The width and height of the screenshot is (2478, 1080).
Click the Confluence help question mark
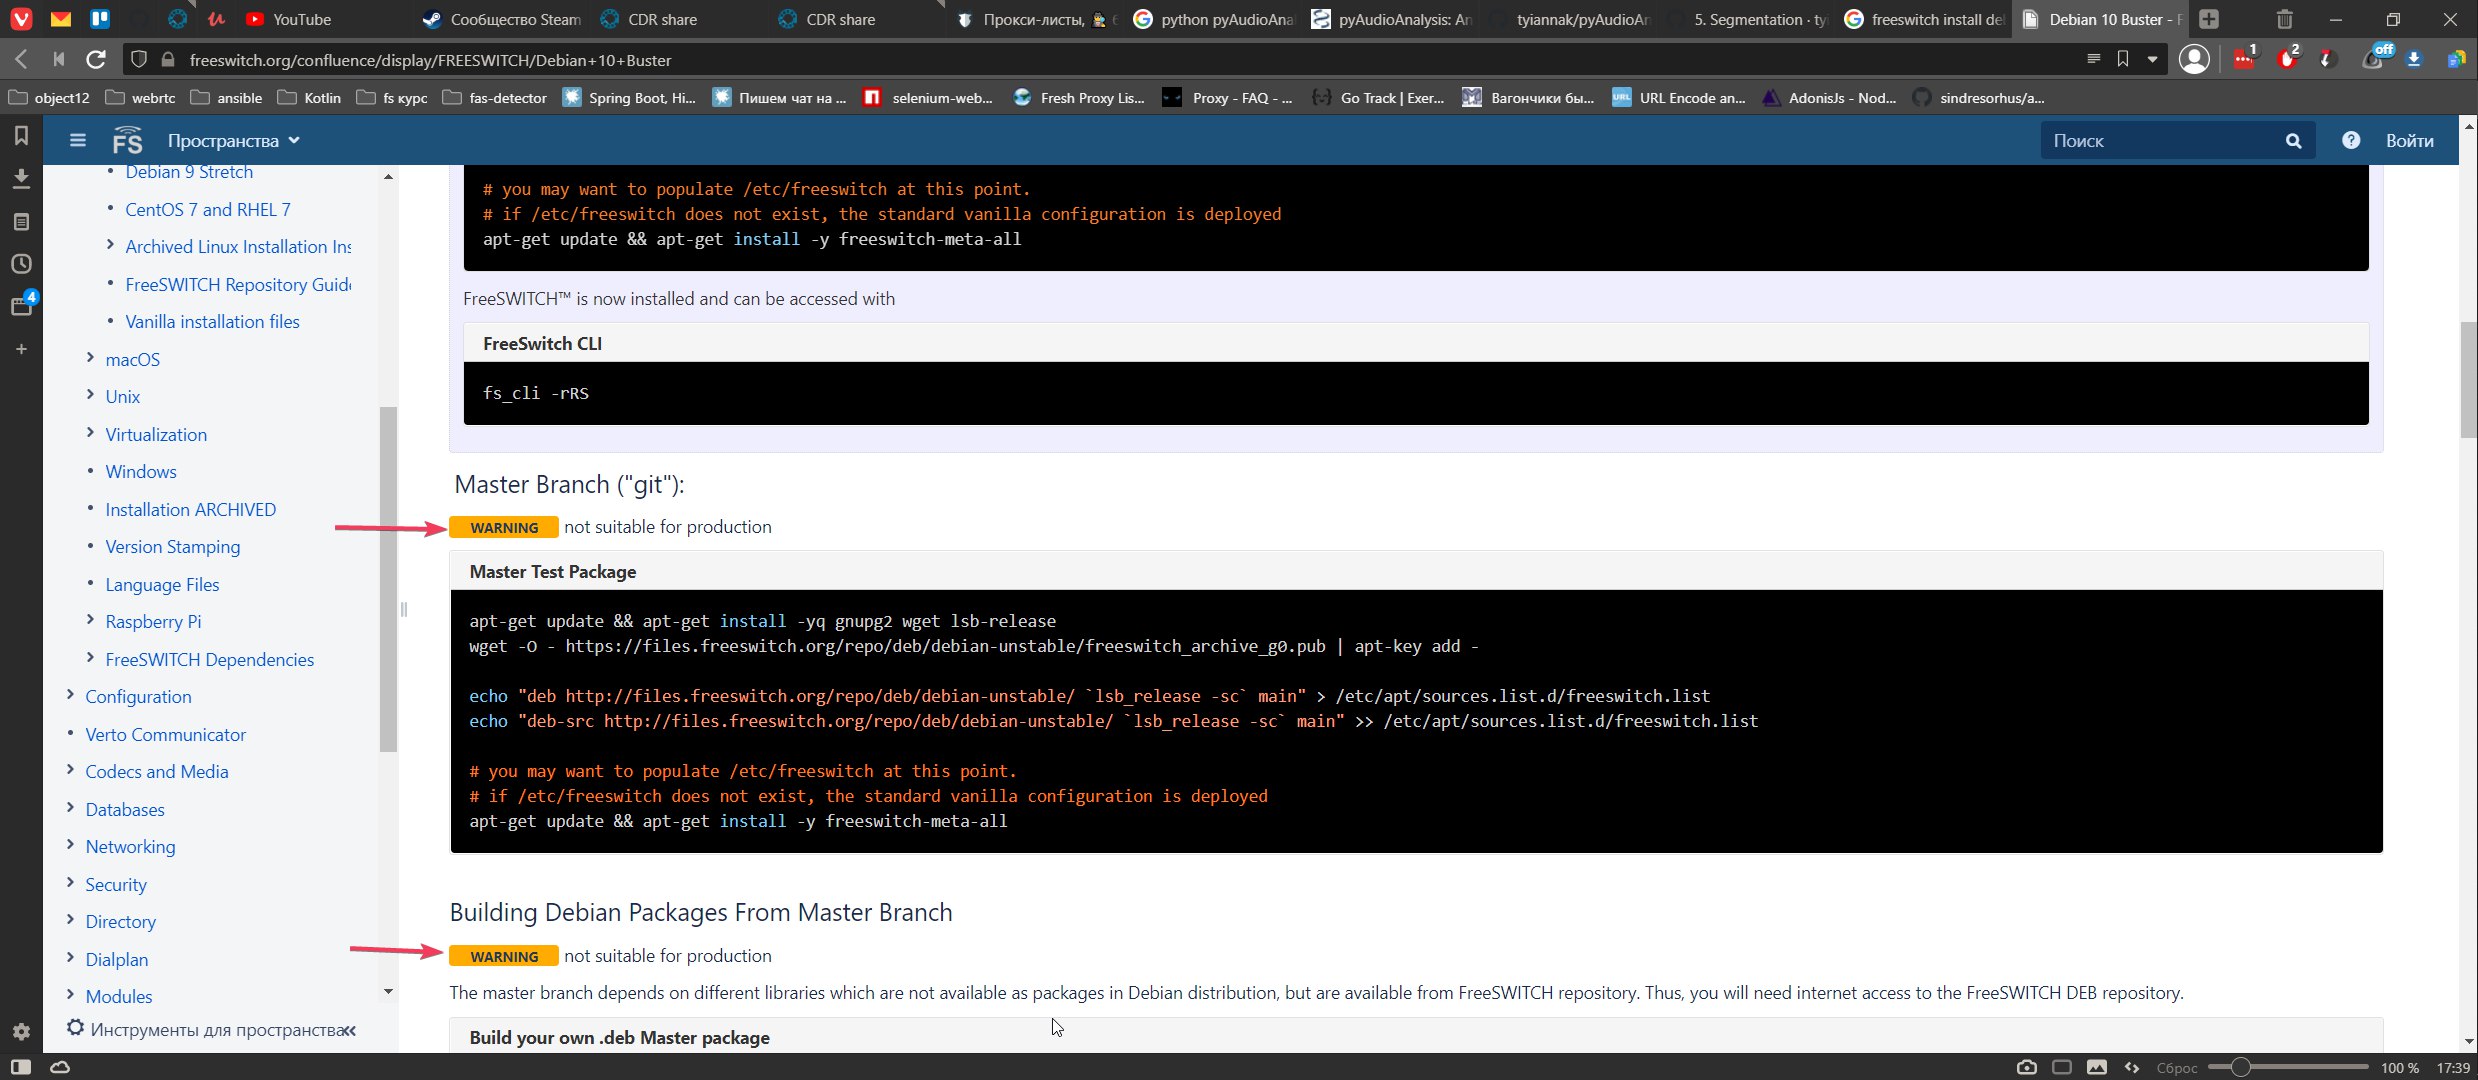click(x=2350, y=140)
